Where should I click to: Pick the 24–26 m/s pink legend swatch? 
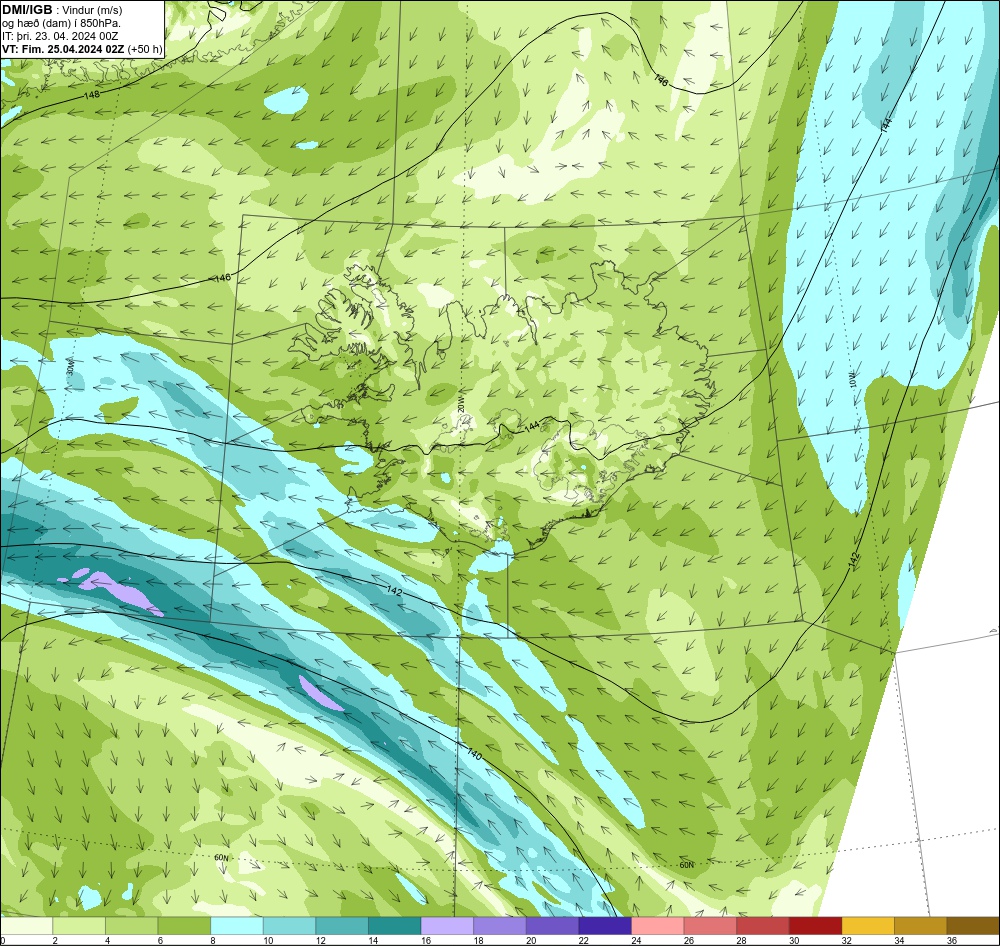(658, 926)
